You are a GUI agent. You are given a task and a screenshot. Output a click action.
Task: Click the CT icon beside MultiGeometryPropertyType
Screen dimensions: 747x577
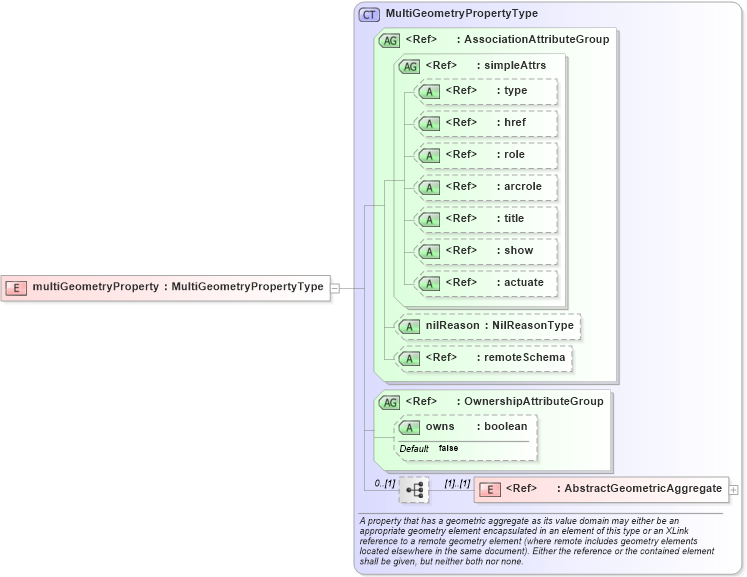click(369, 15)
